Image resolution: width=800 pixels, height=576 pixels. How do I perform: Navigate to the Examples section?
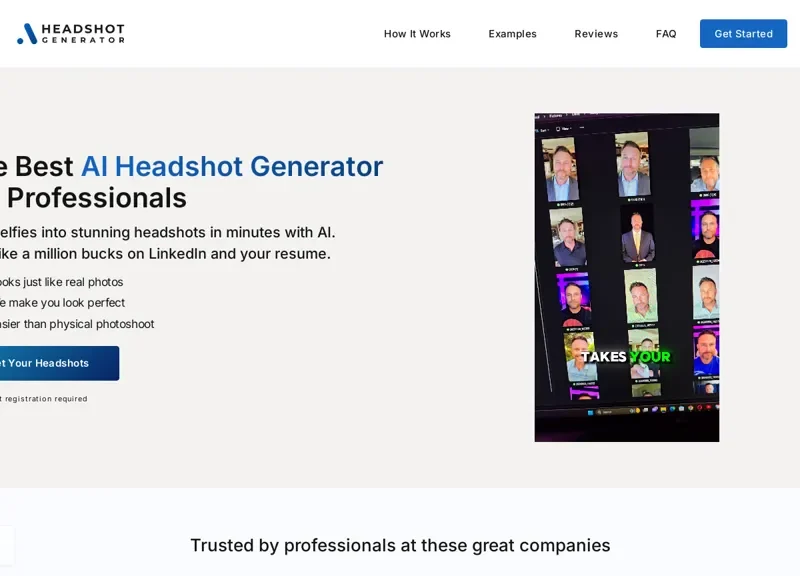pos(512,33)
